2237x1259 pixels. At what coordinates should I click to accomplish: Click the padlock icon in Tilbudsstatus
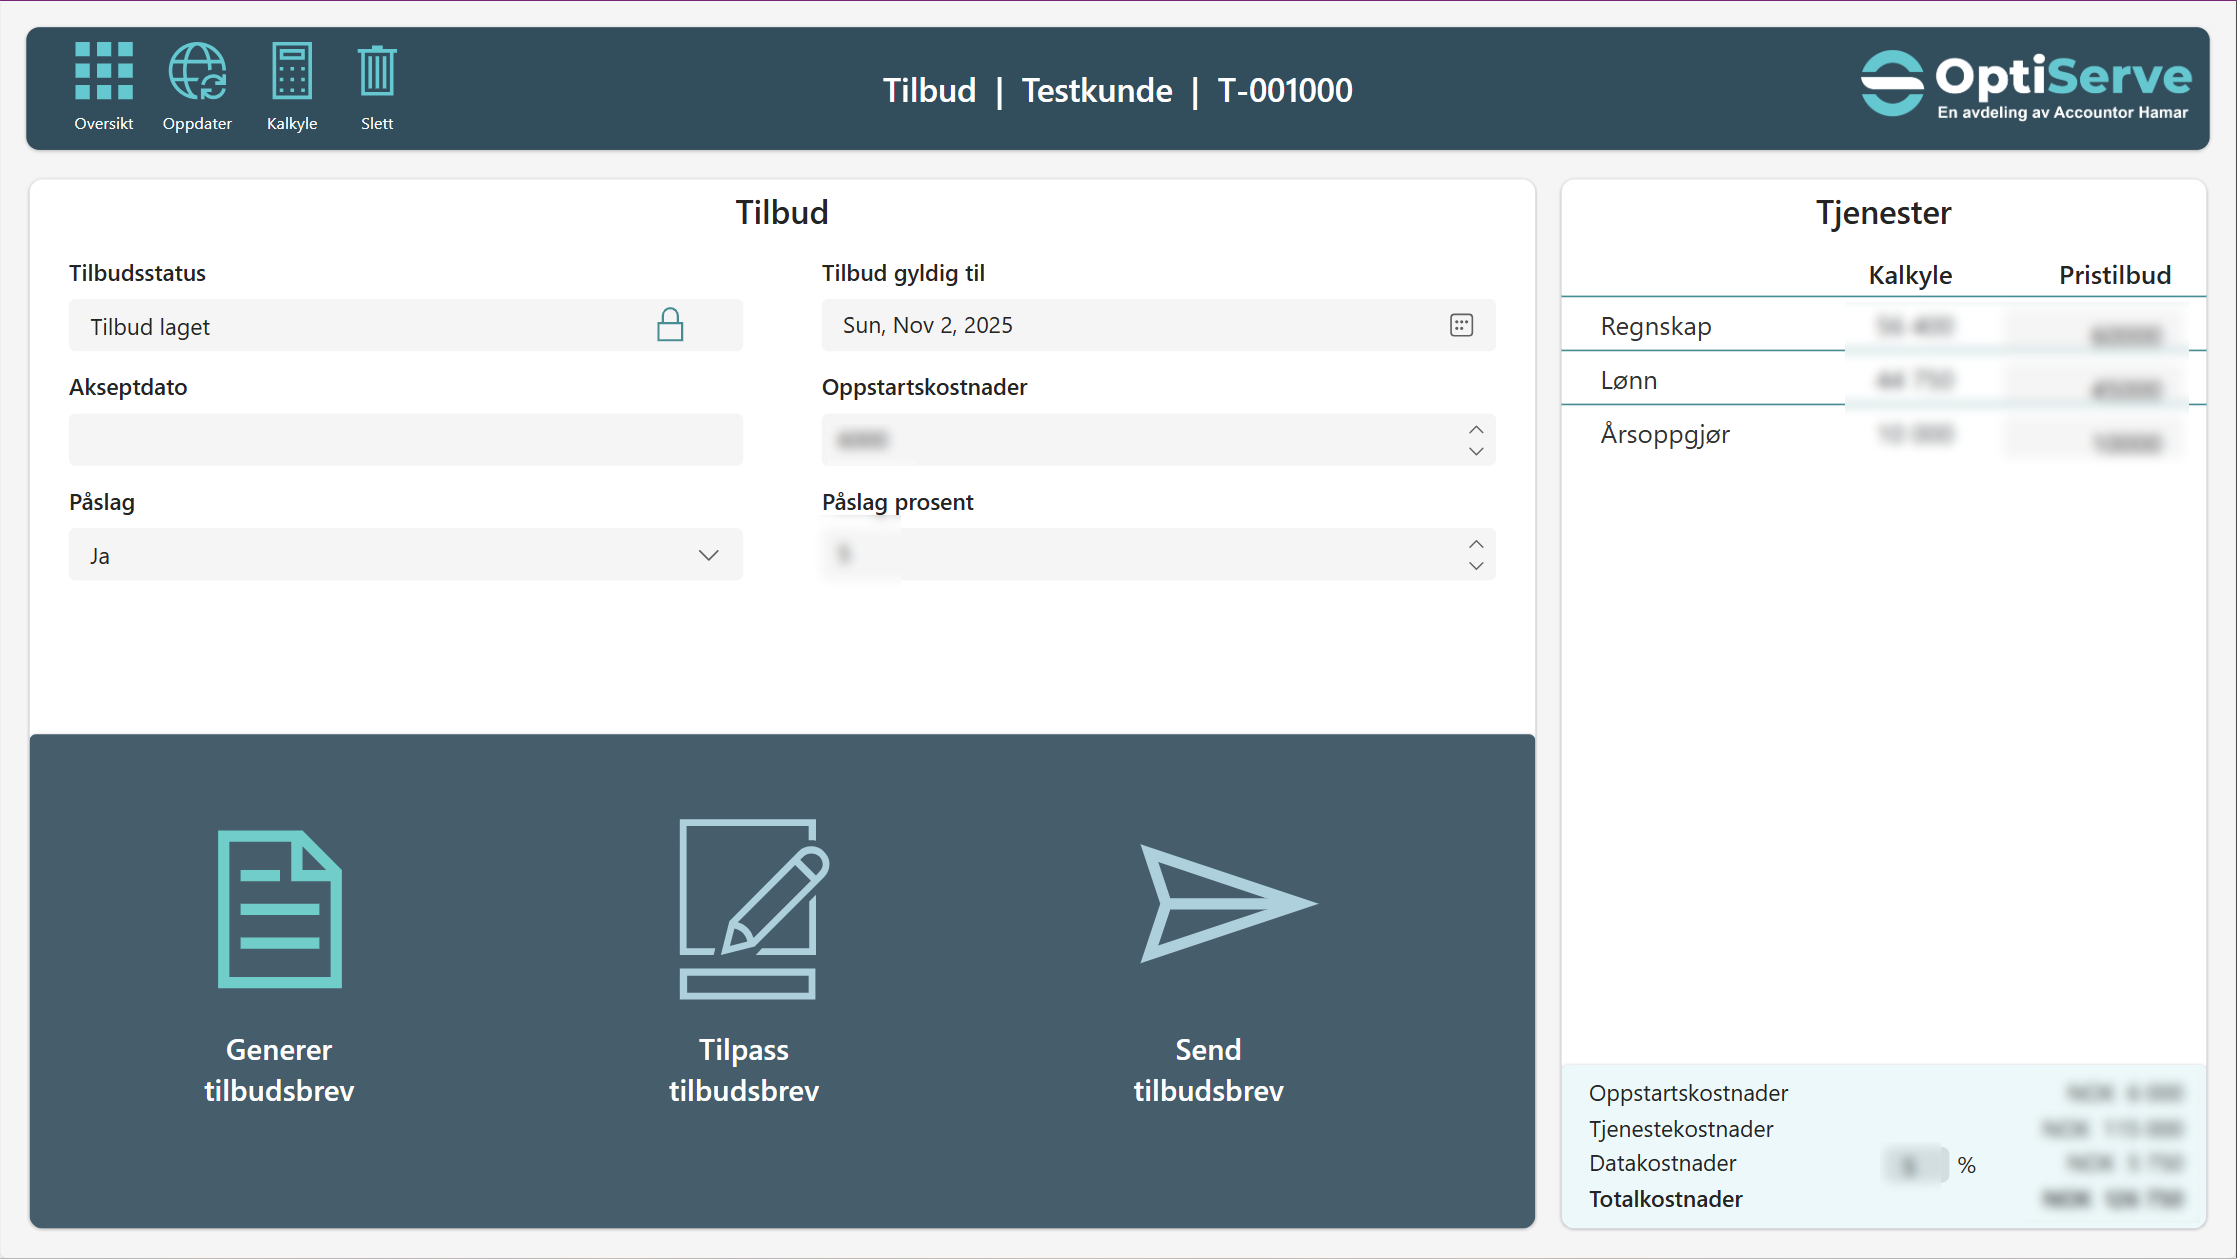[x=670, y=325]
